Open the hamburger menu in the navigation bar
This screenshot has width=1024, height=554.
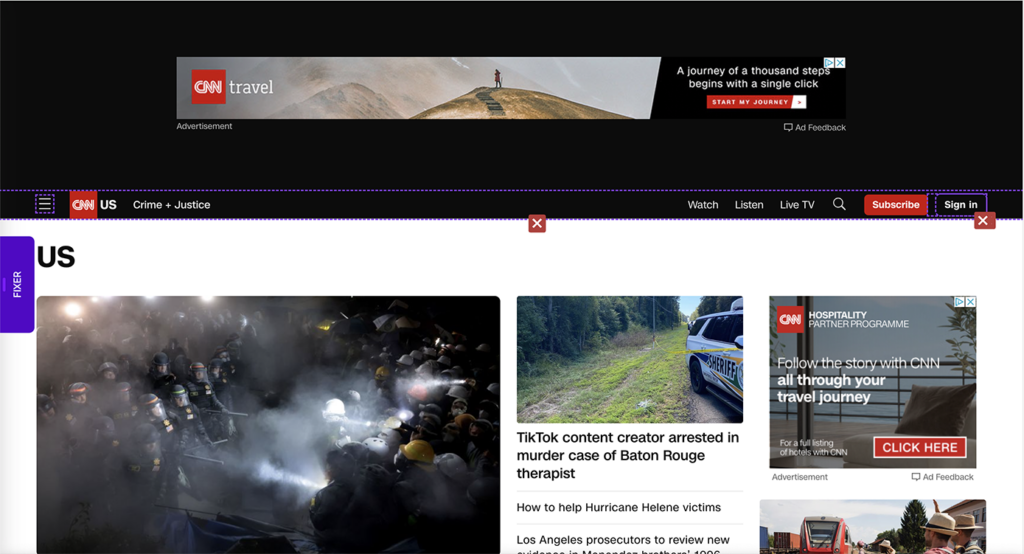(45, 204)
